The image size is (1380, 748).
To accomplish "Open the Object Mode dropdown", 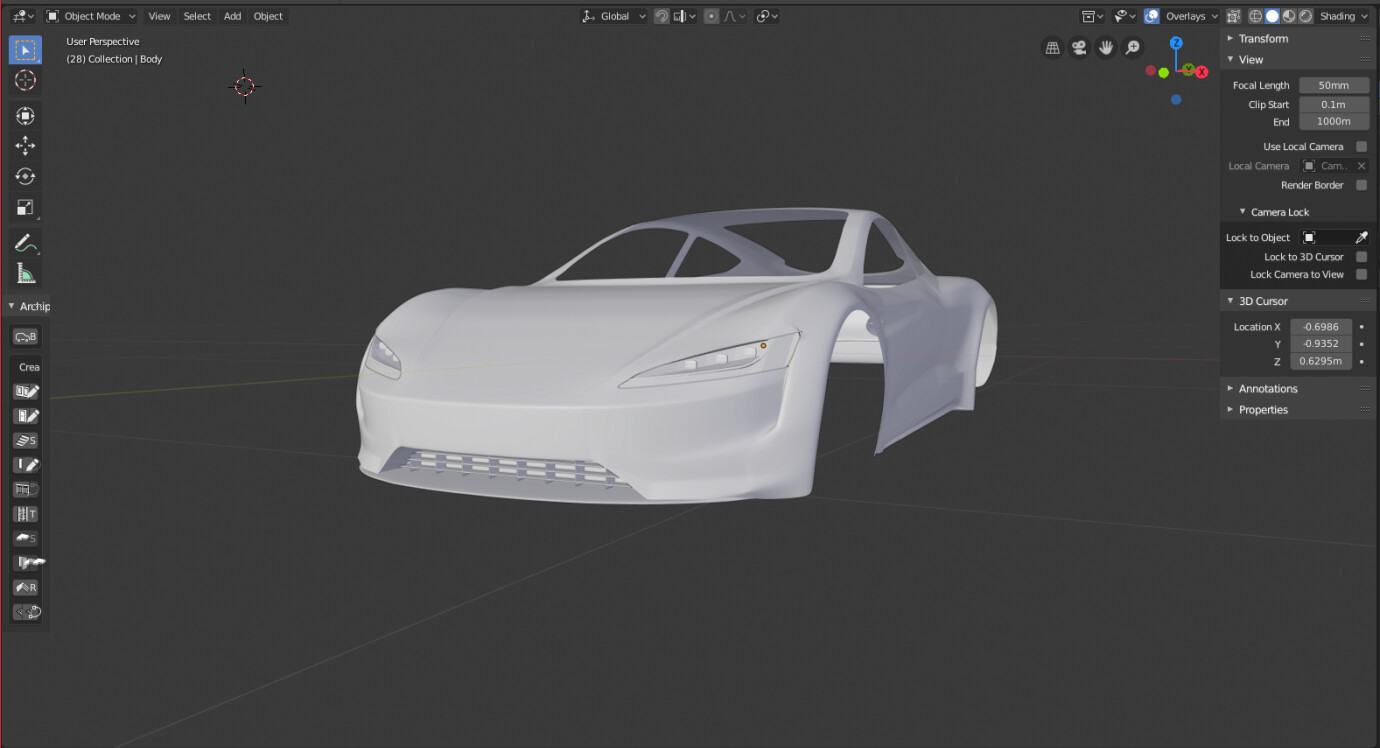I will click(91, 16).
